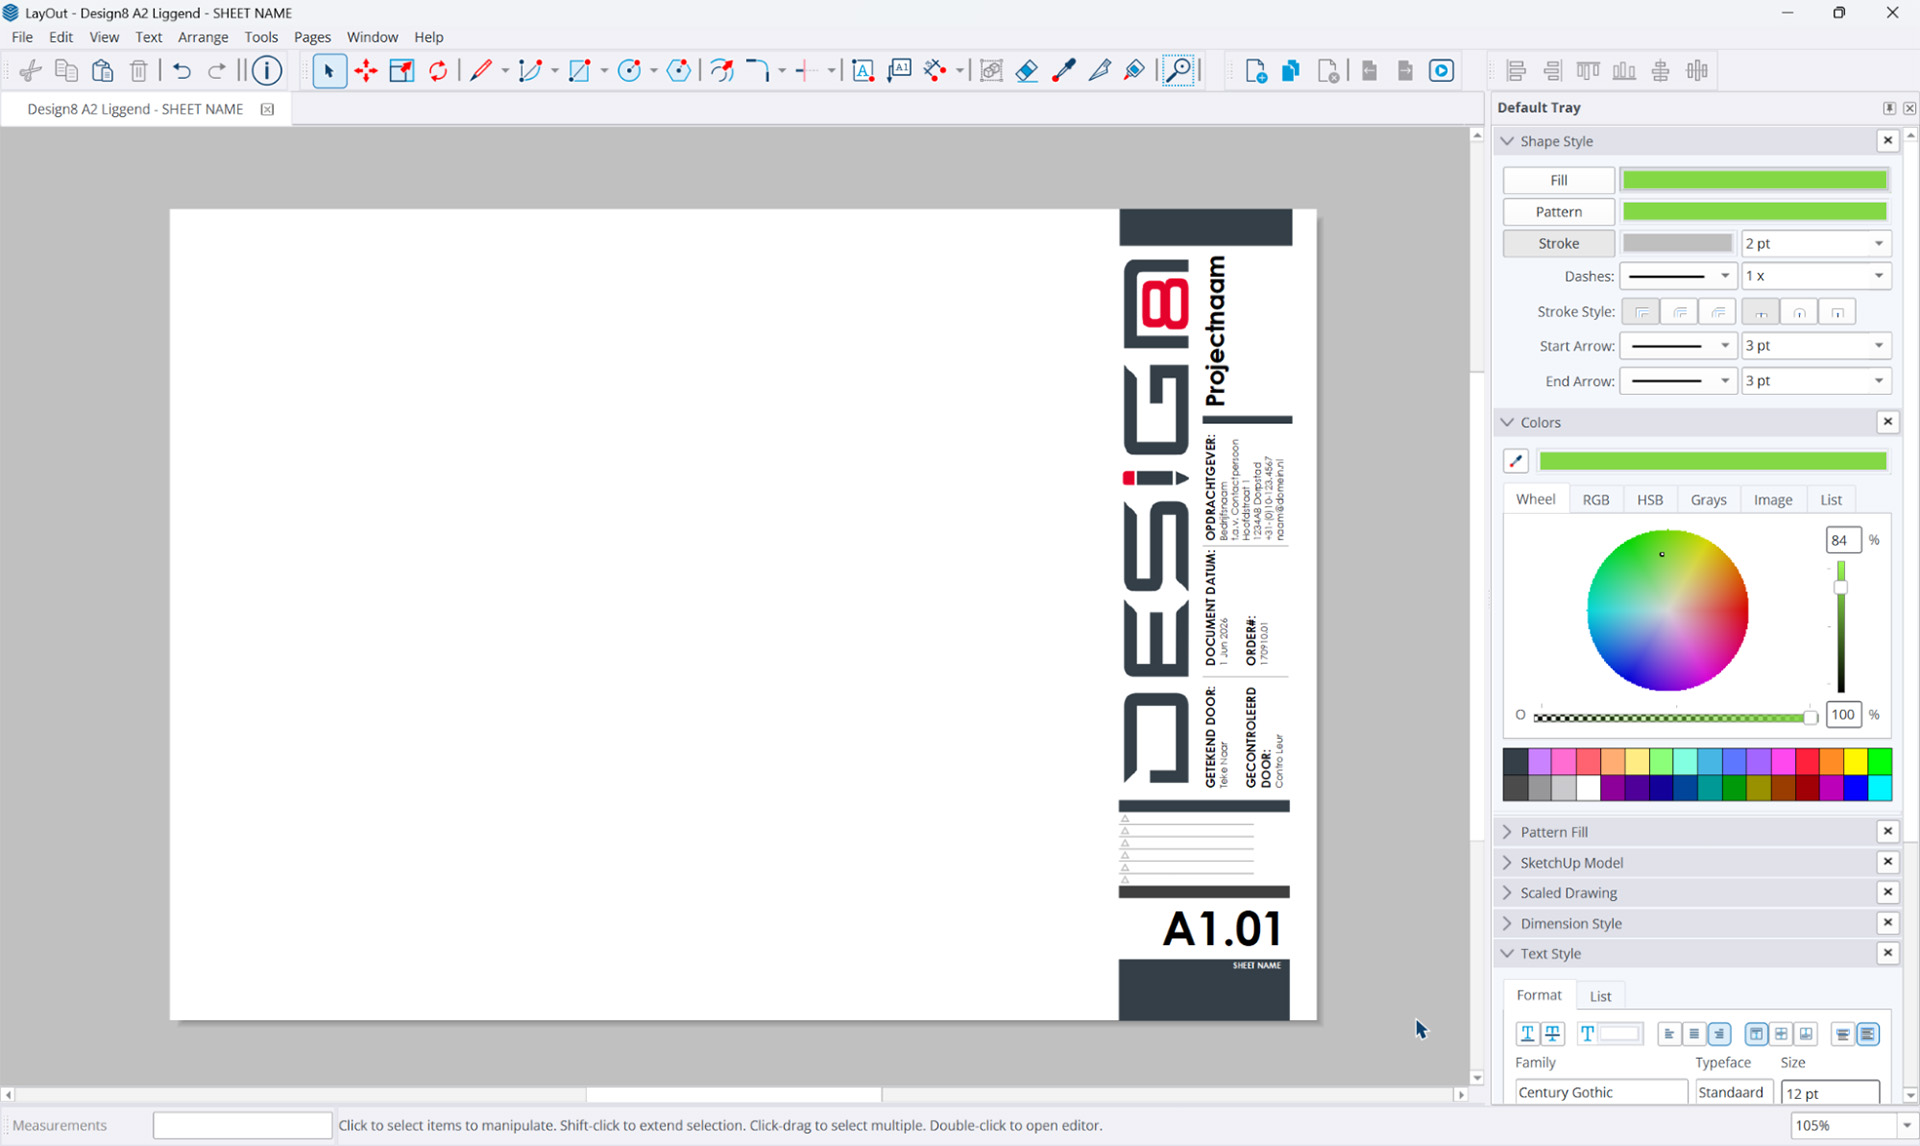Select the Erase tool

coord(1027,71)
